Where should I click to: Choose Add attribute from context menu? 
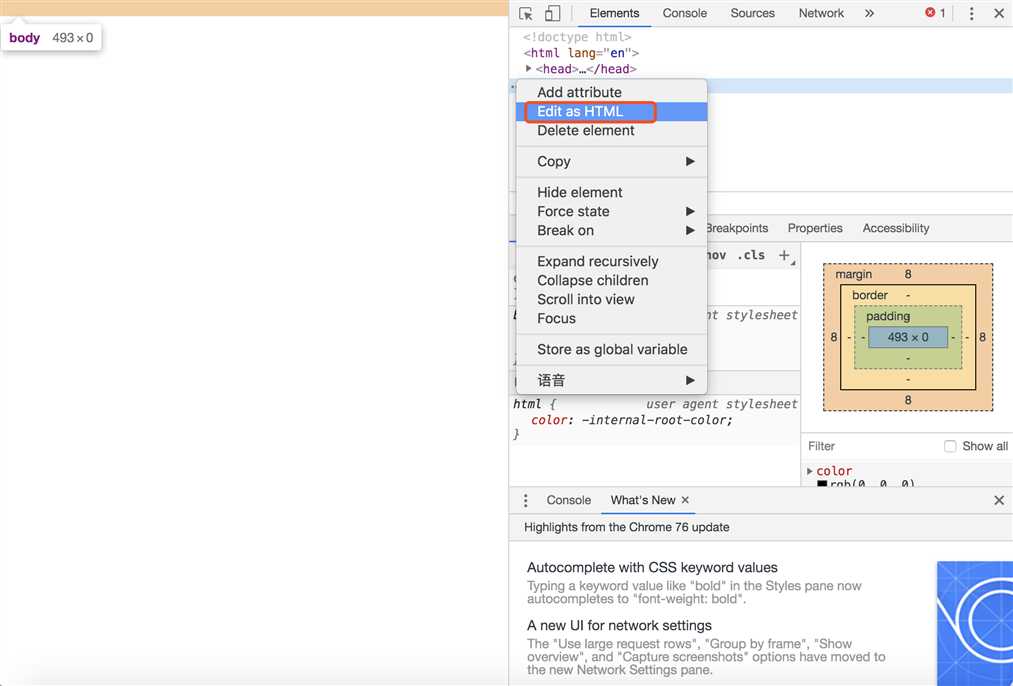(611, 92)
